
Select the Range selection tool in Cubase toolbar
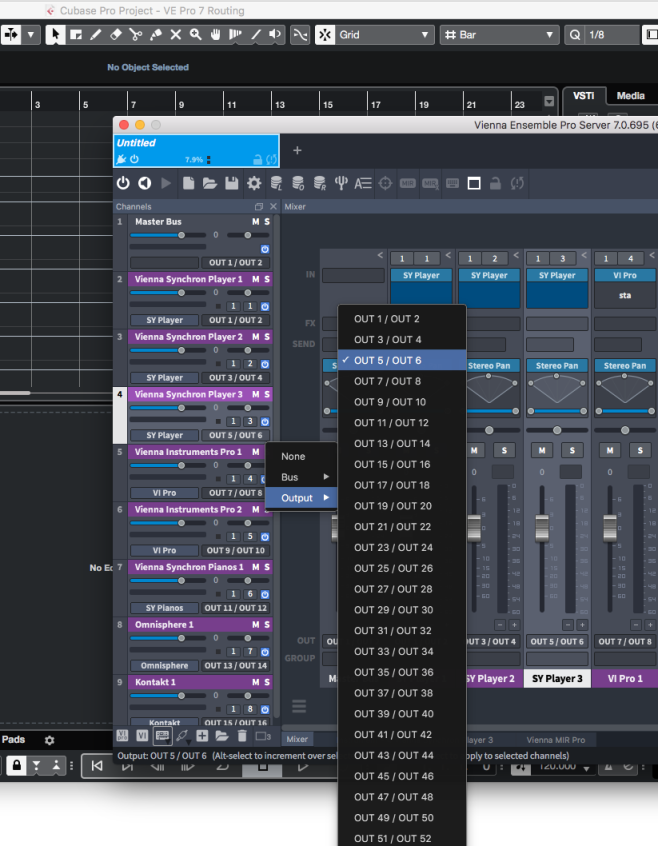(x=76, y=35)
